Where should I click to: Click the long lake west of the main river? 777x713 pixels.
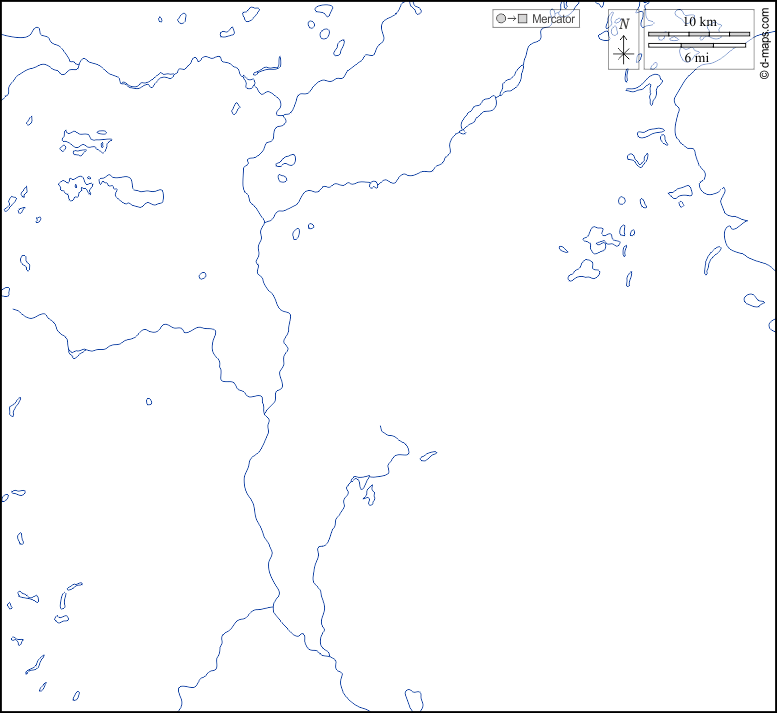point(132,191)
